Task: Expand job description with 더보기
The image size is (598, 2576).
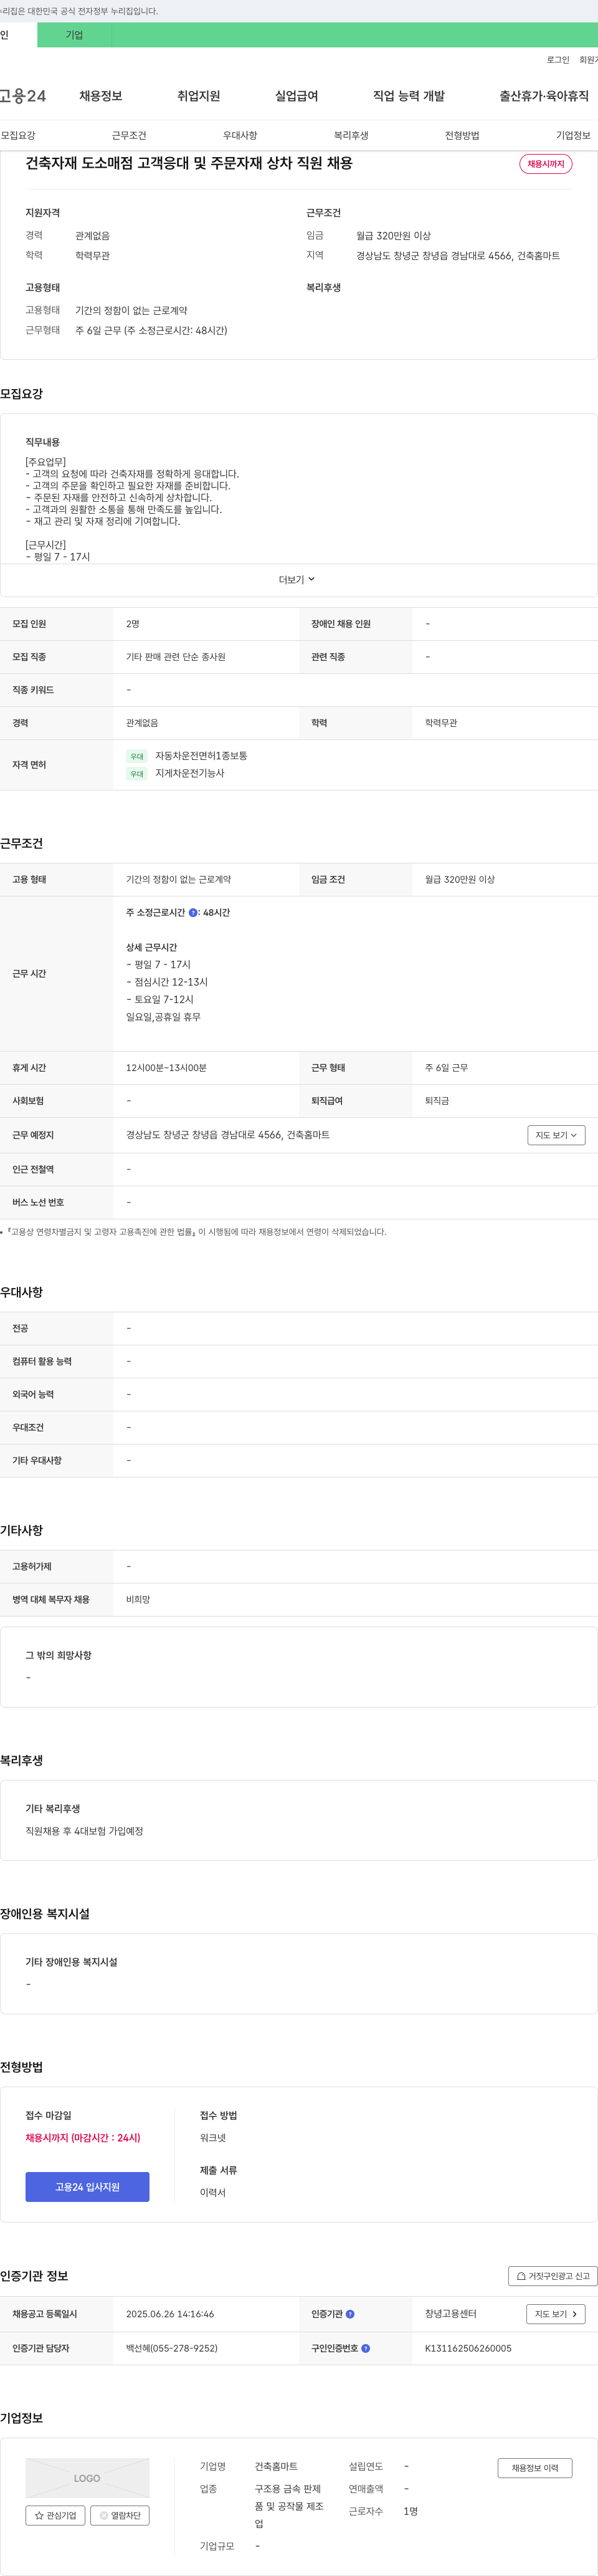Action: [297, 580]
